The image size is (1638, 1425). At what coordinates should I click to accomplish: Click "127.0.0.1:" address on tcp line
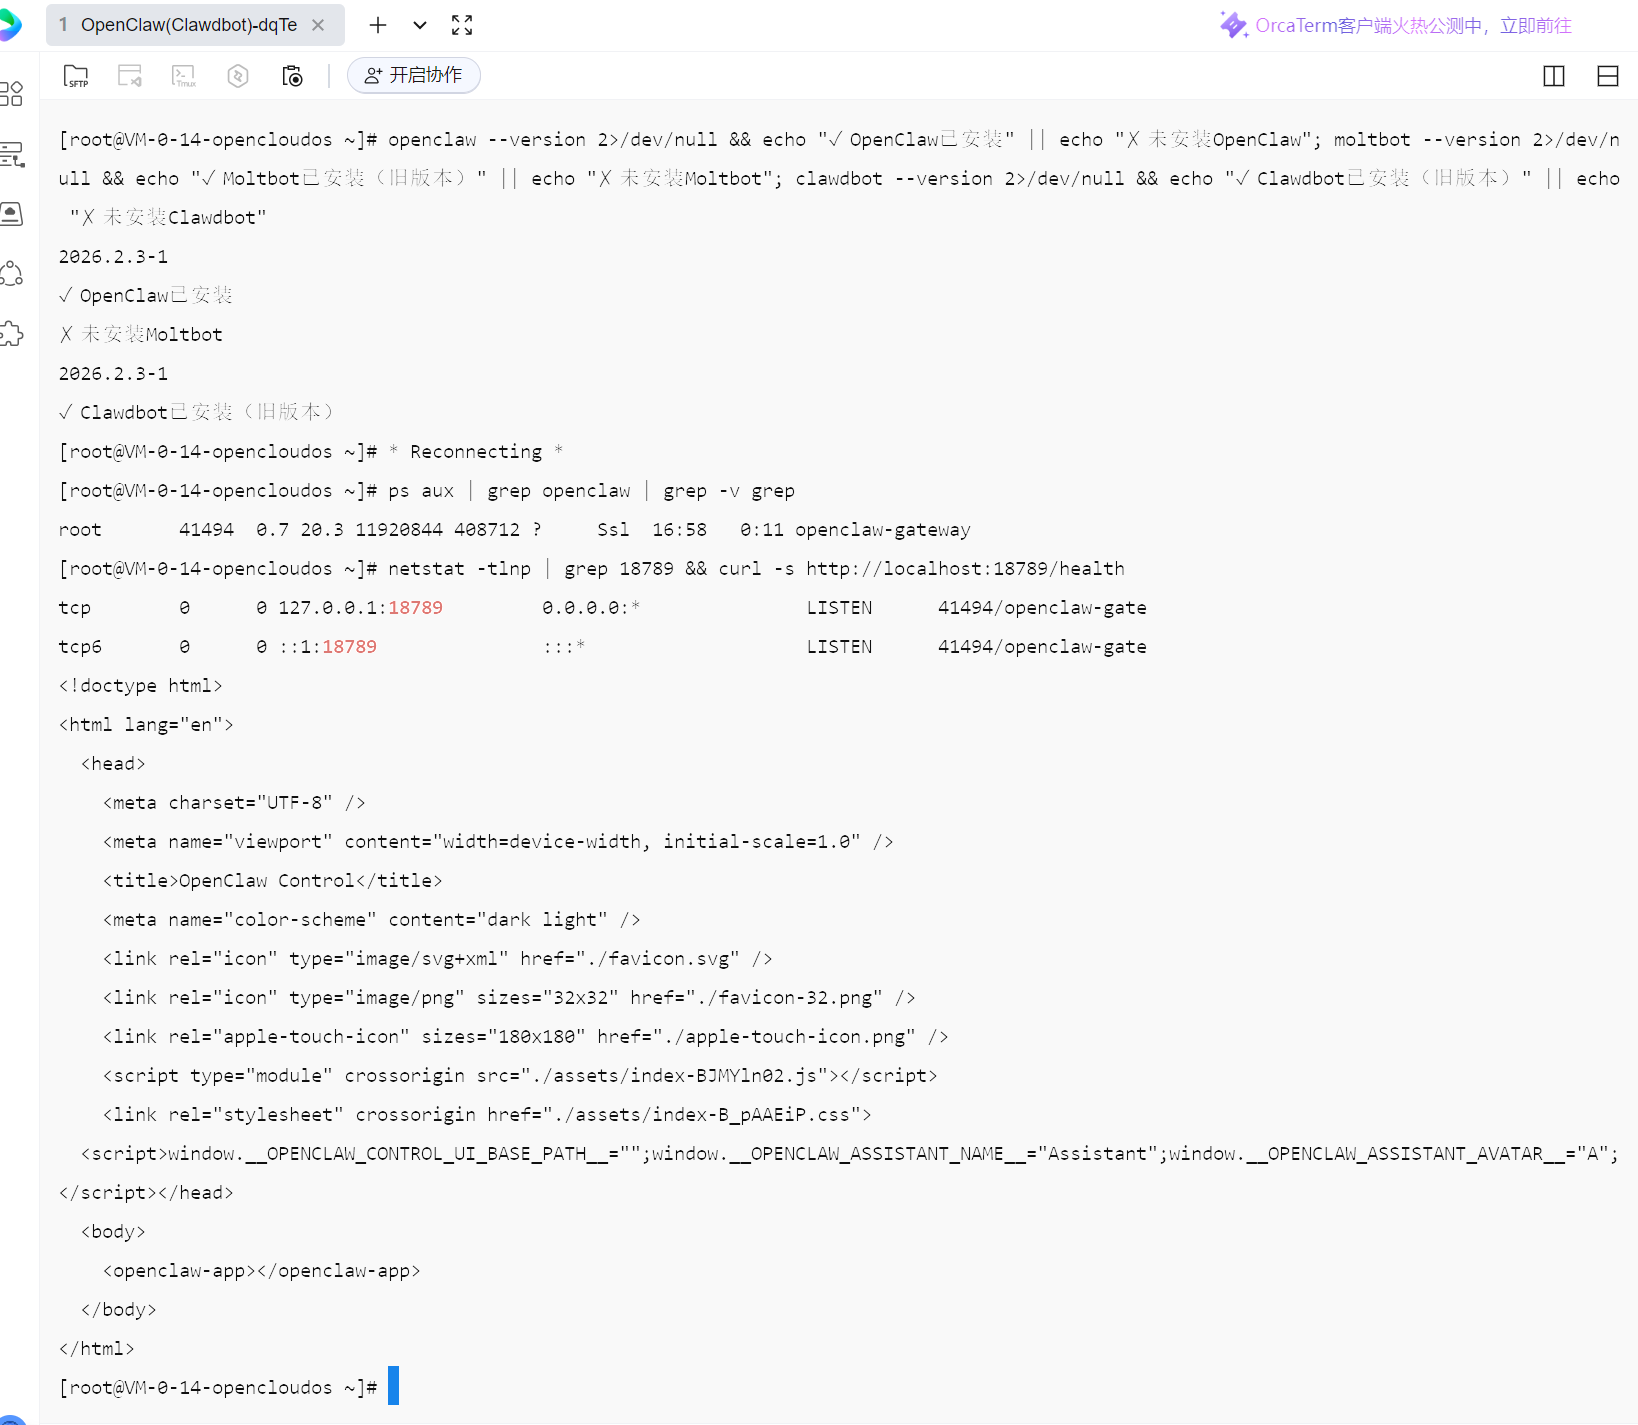333,608
